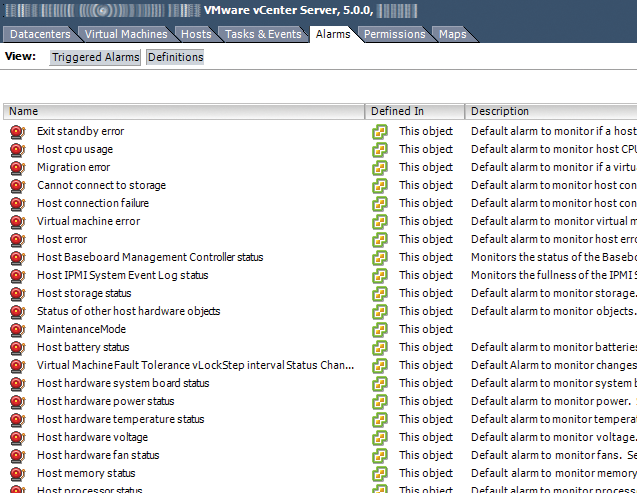The height and width of the screenshot is (493, 637).
Task: Click alarm icon for Host Baseboard Management Controller status
Action: (x=18, y=257)
